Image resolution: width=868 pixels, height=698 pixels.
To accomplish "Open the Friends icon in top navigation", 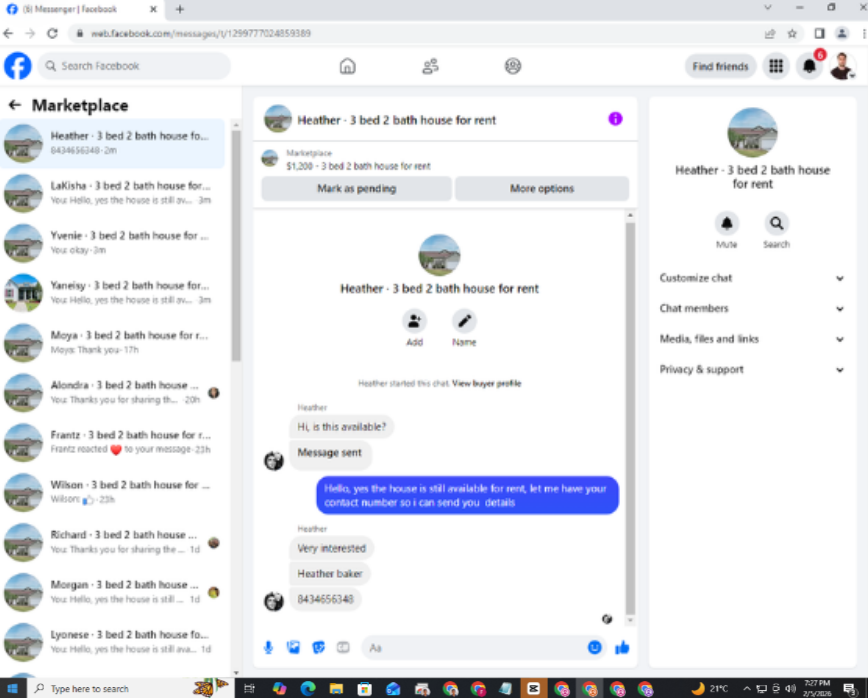I will click(430, 66).
